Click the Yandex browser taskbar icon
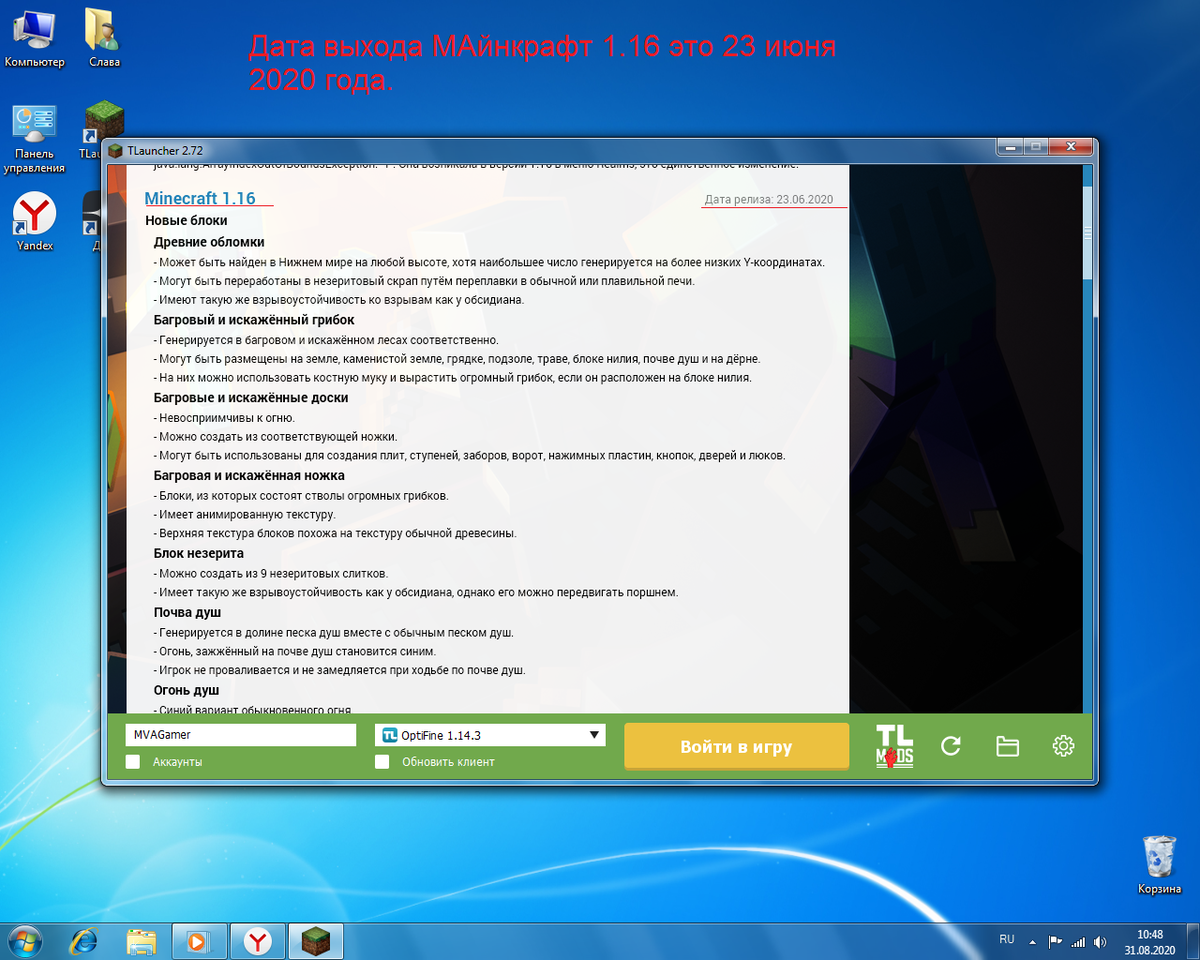Screen dimensions: 1200x960 [258, 941]
